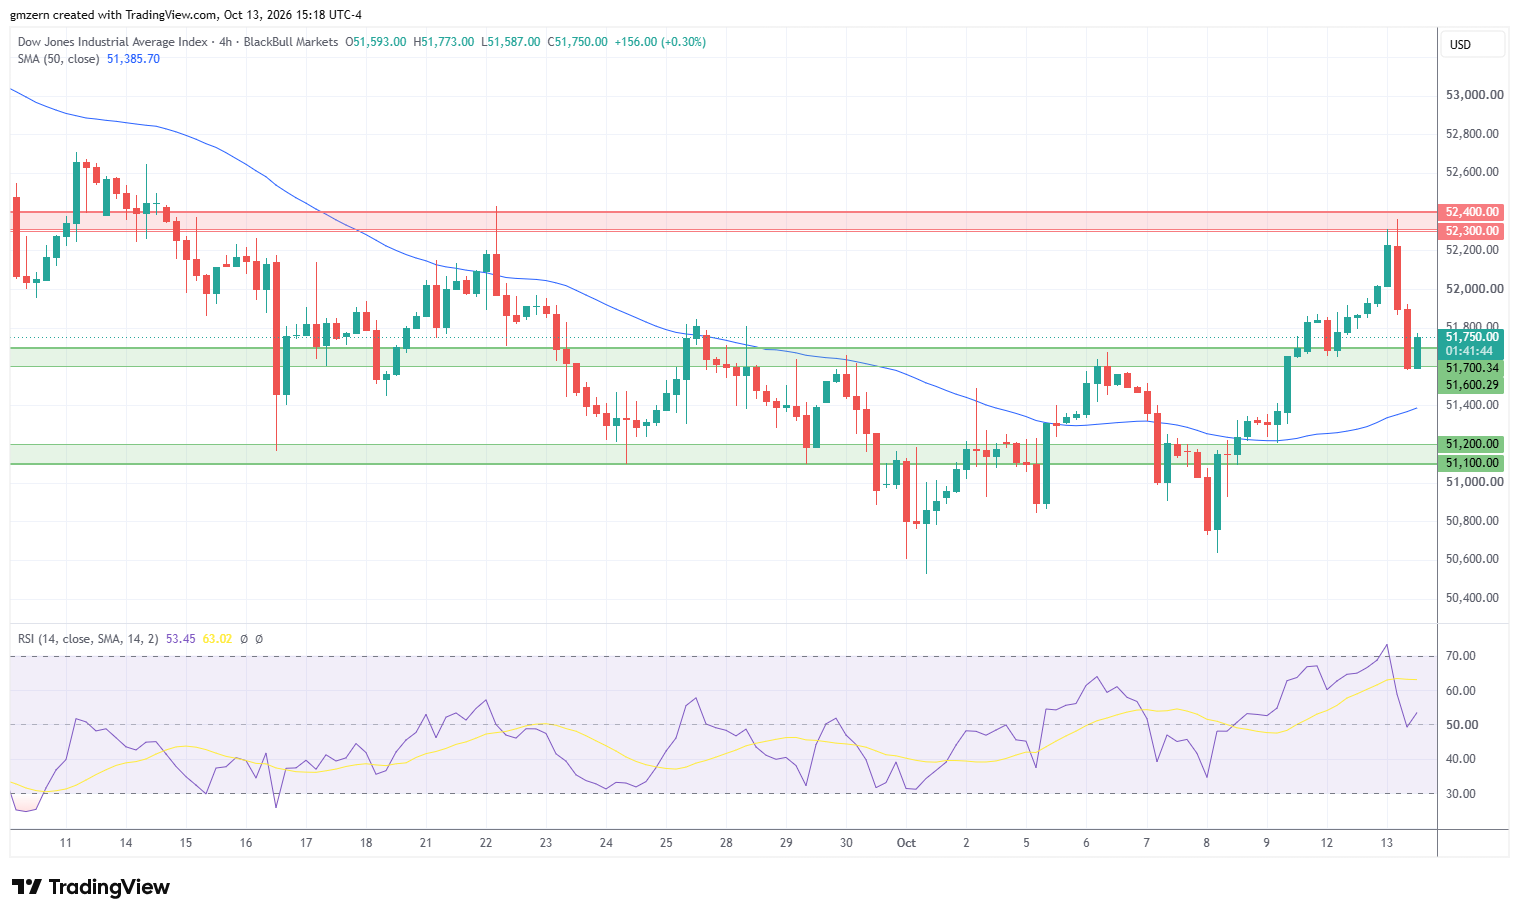Click the high price H51,773.00
The height and width of the screenshot is (917, 1519).
coord(444,42)
